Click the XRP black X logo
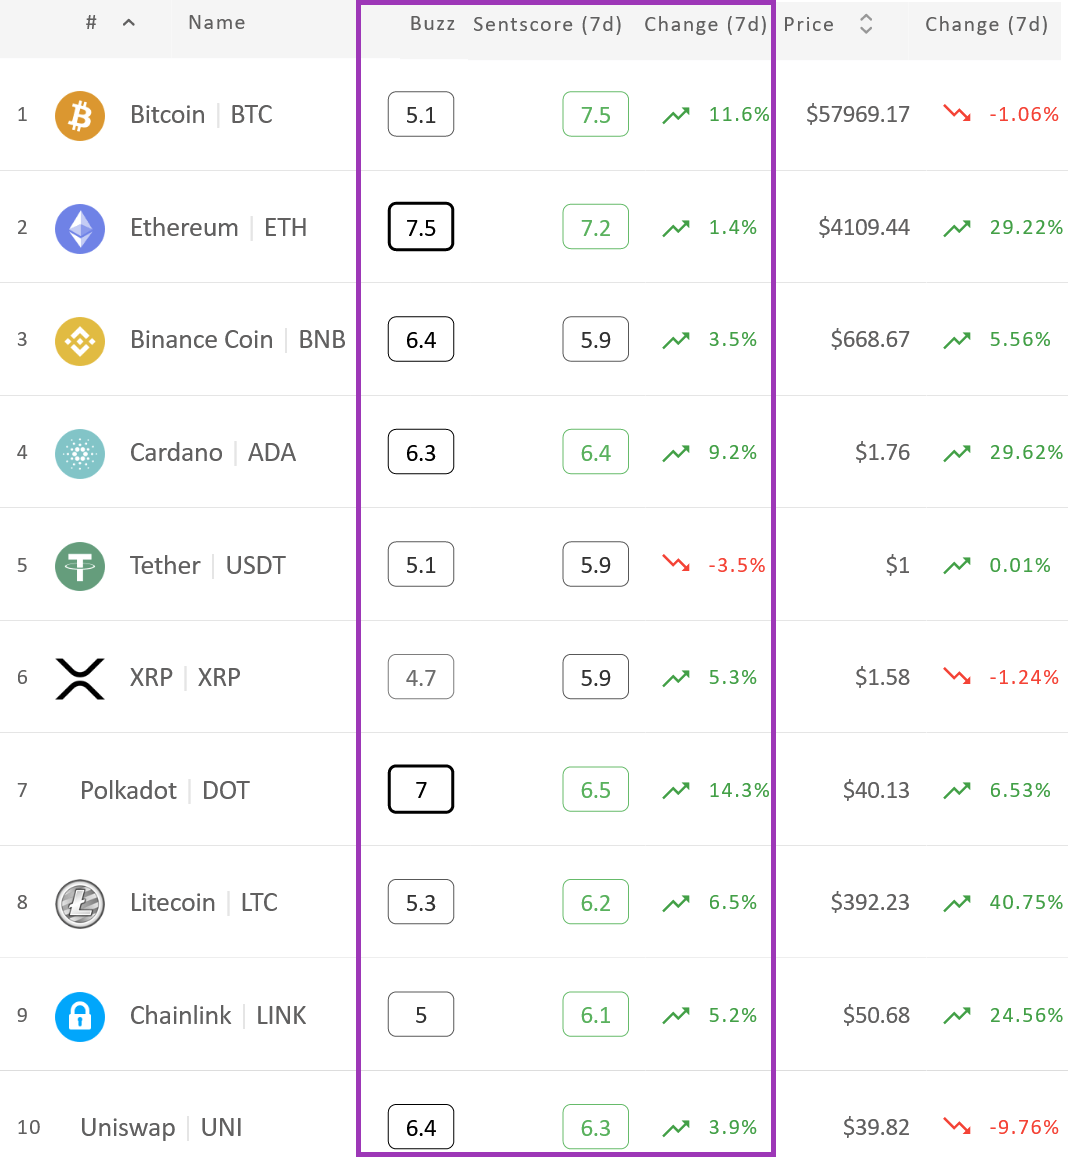The height and width of the screenshot is (1160, 1068). coord(80,678)
